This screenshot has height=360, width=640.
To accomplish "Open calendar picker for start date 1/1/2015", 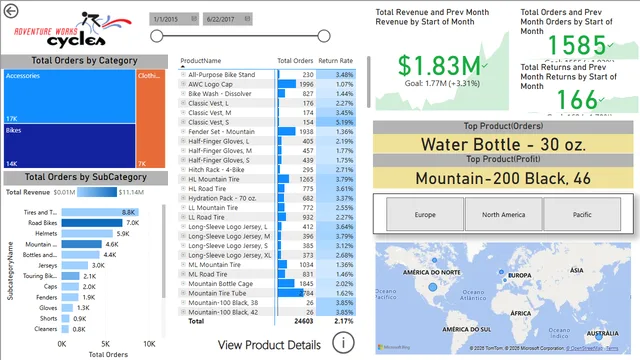I will (x=194, y=19).
